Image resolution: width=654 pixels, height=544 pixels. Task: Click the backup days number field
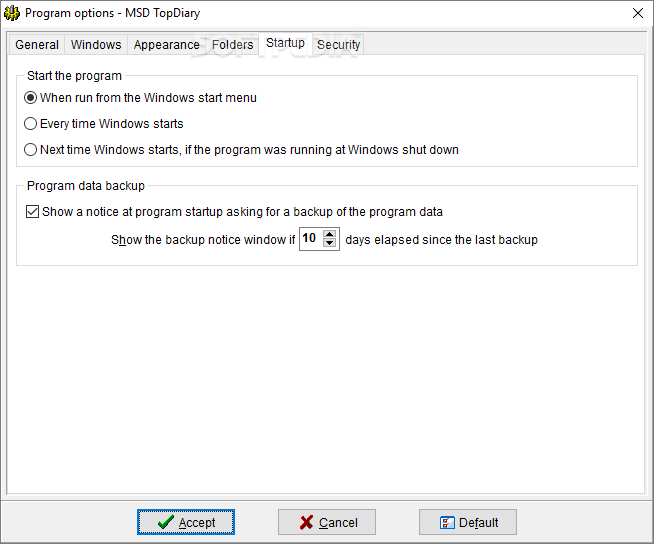[x=311, y=239]
